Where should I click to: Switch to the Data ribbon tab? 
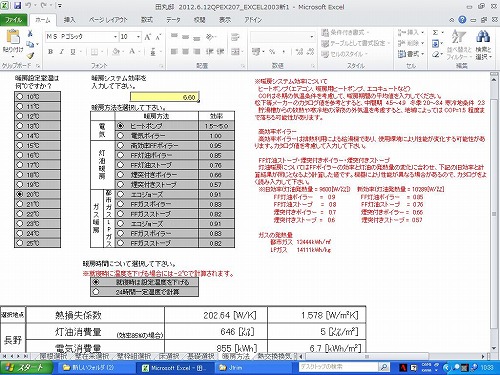click(173, 20)
